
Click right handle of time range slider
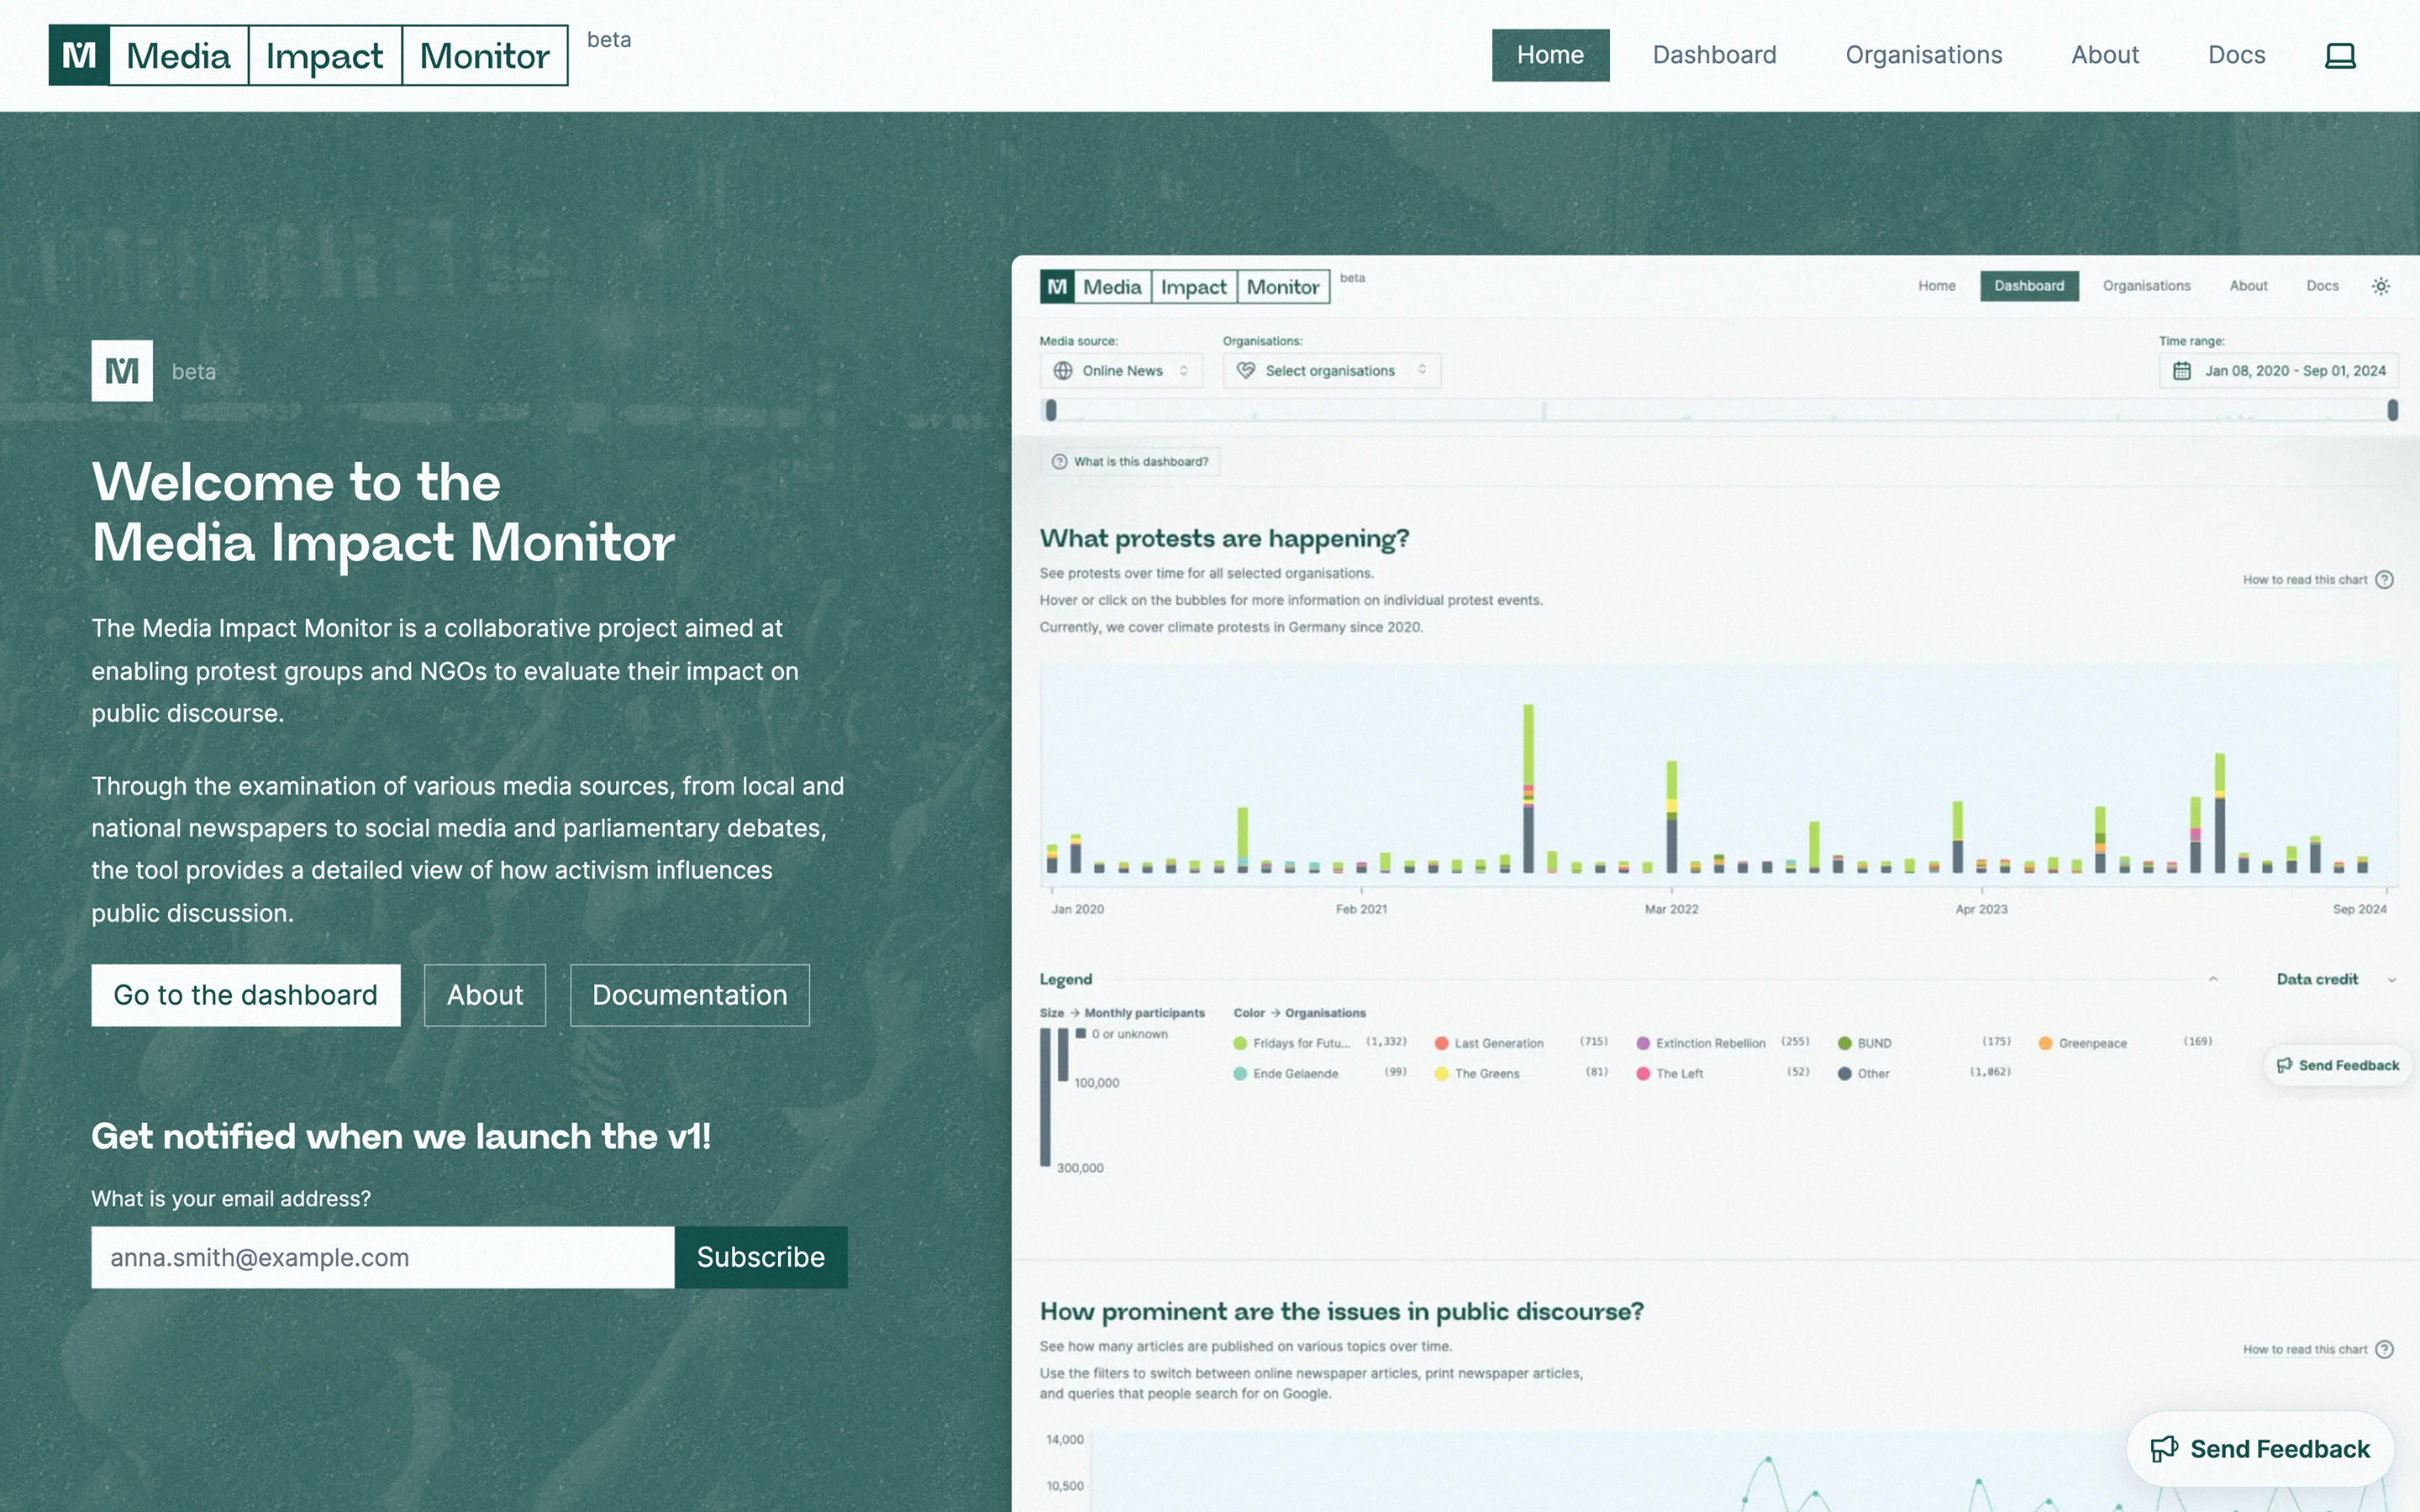2393,410
